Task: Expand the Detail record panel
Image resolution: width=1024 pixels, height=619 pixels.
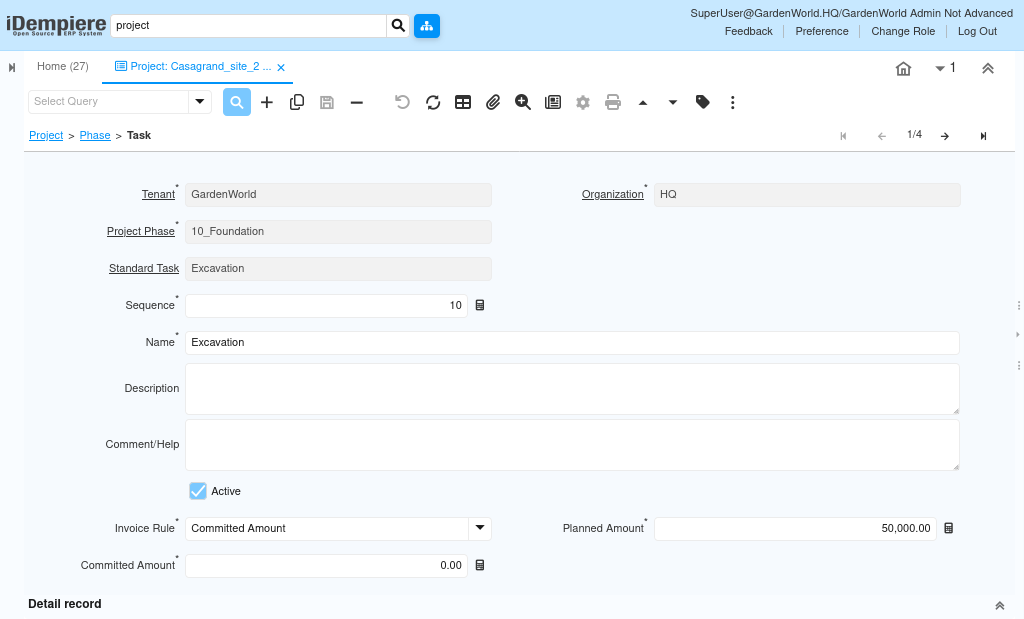Action: [x=999, y=605]
